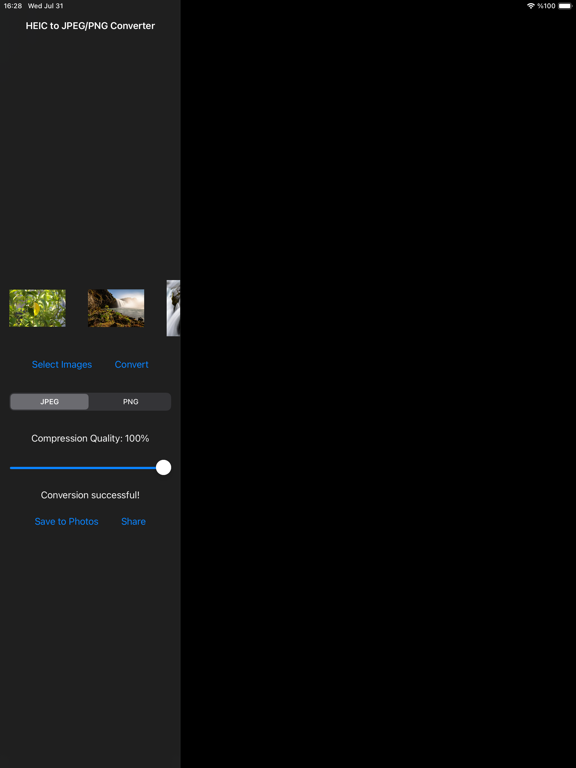Click the HEIC to JPEG/PNG Converter title

90,25
